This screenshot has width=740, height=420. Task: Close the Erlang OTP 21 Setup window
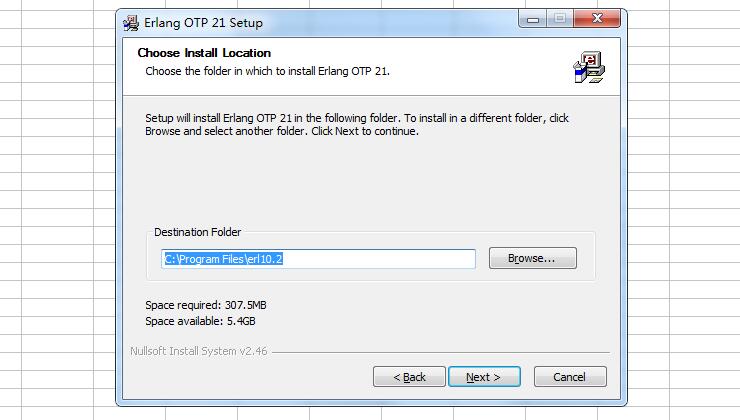pos(597,19)
